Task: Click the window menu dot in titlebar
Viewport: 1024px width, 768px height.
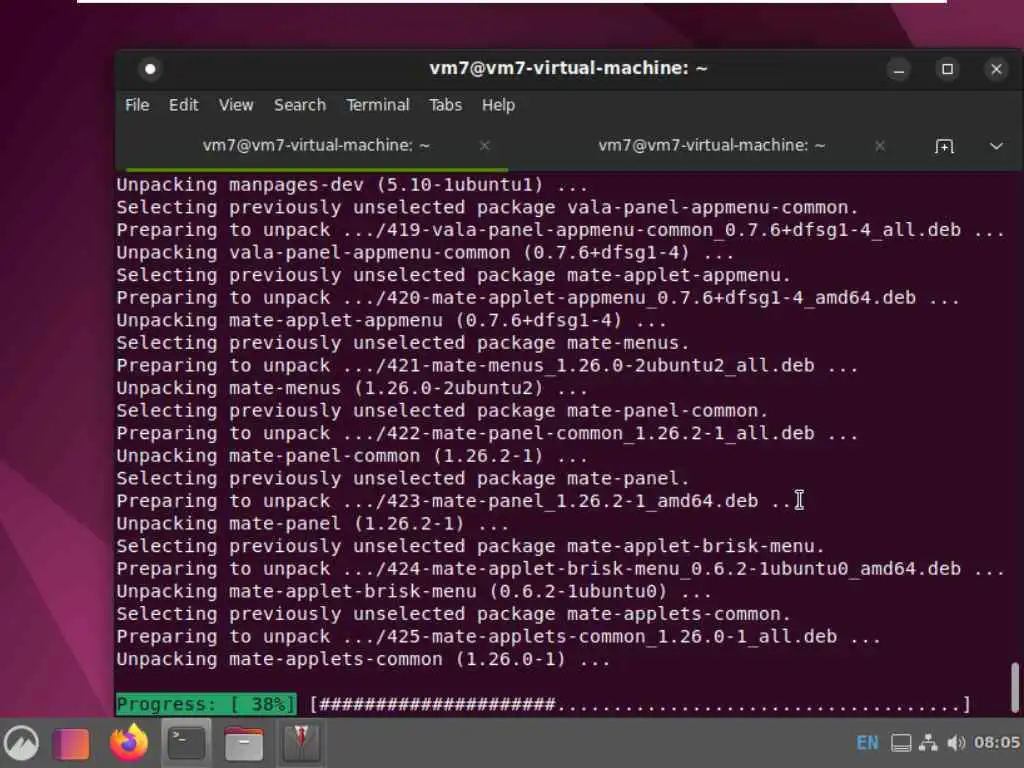Action: coord(150,69)
